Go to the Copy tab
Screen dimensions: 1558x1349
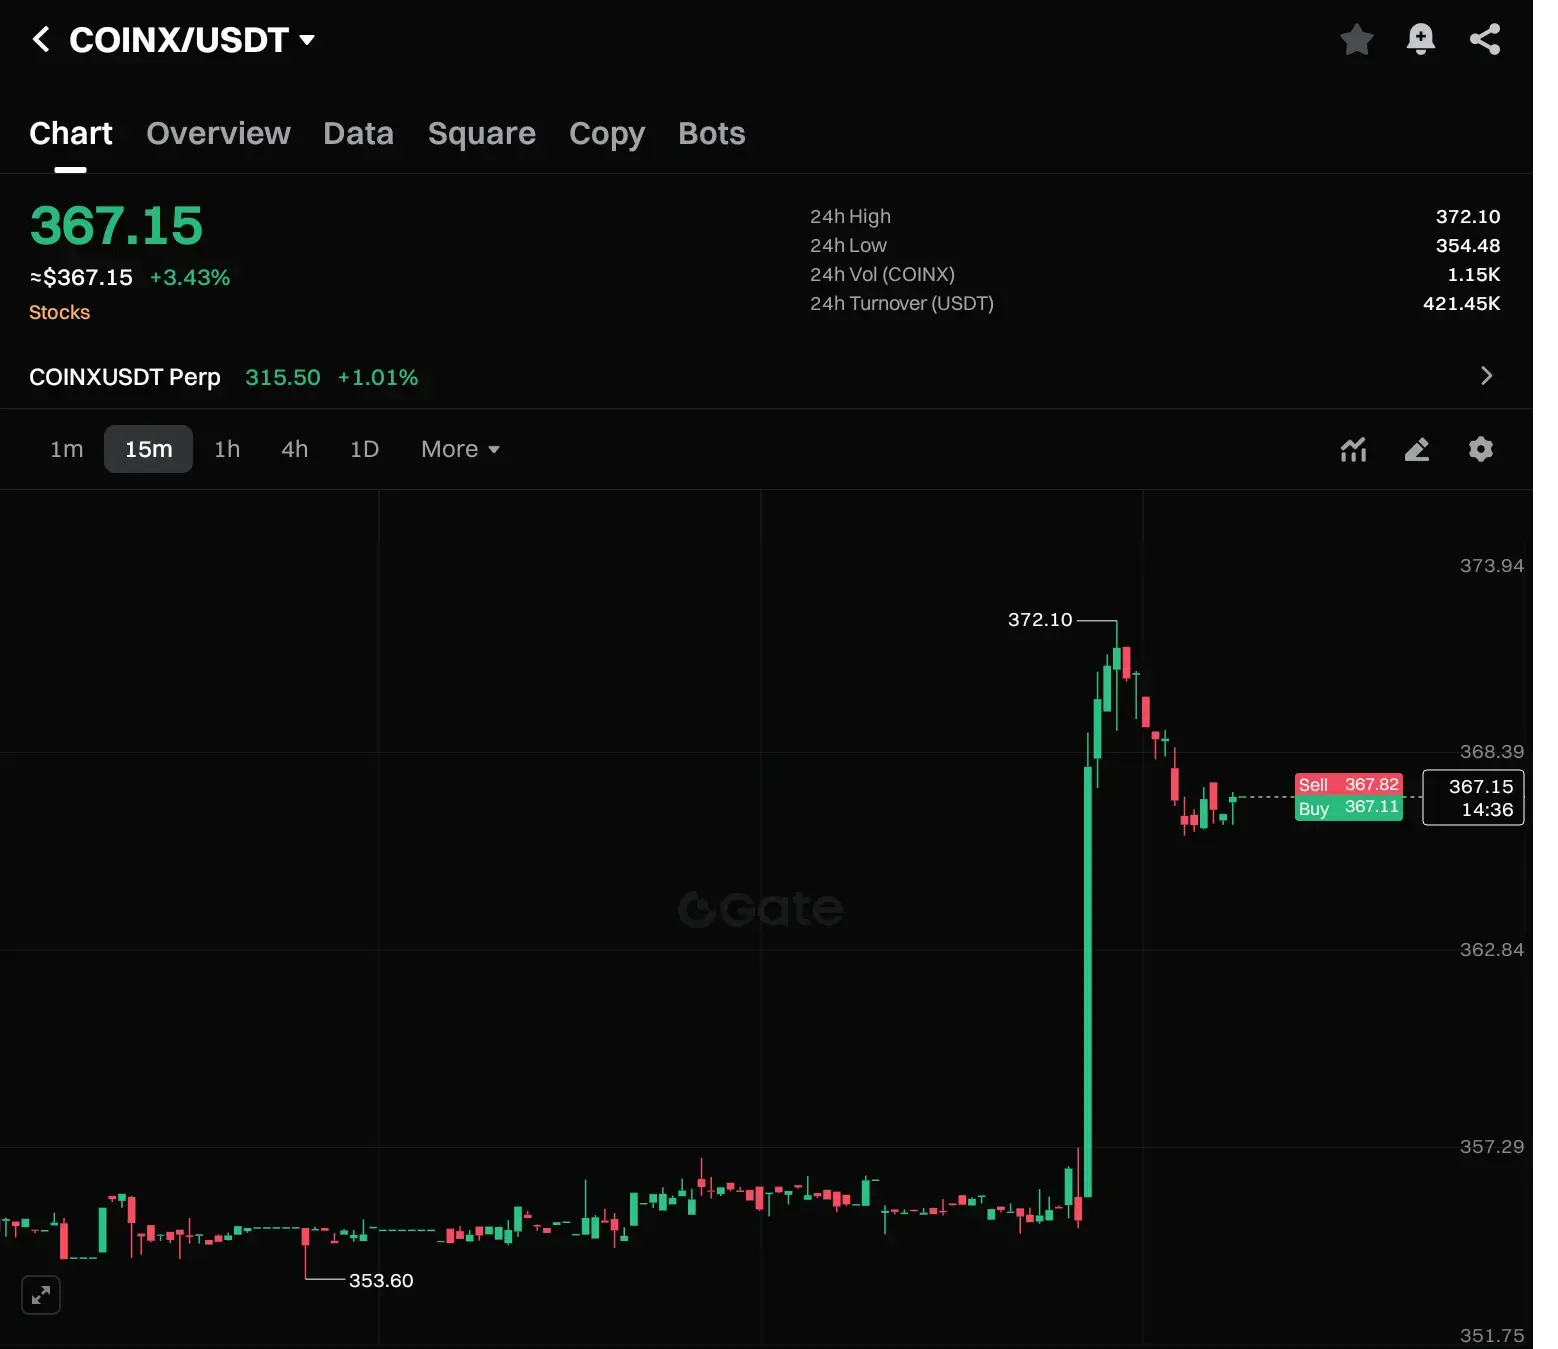tap(607, 133)
